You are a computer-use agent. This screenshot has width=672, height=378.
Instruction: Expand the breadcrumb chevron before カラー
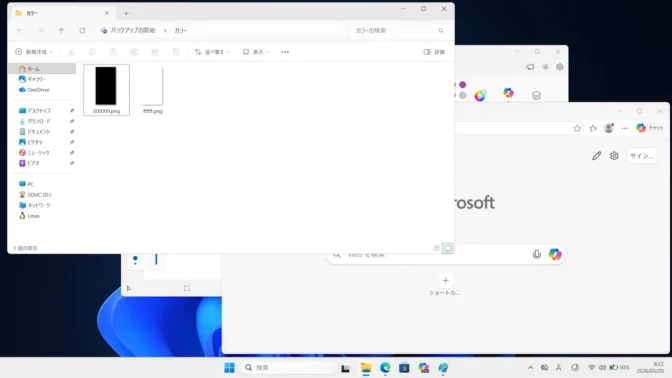165,30
